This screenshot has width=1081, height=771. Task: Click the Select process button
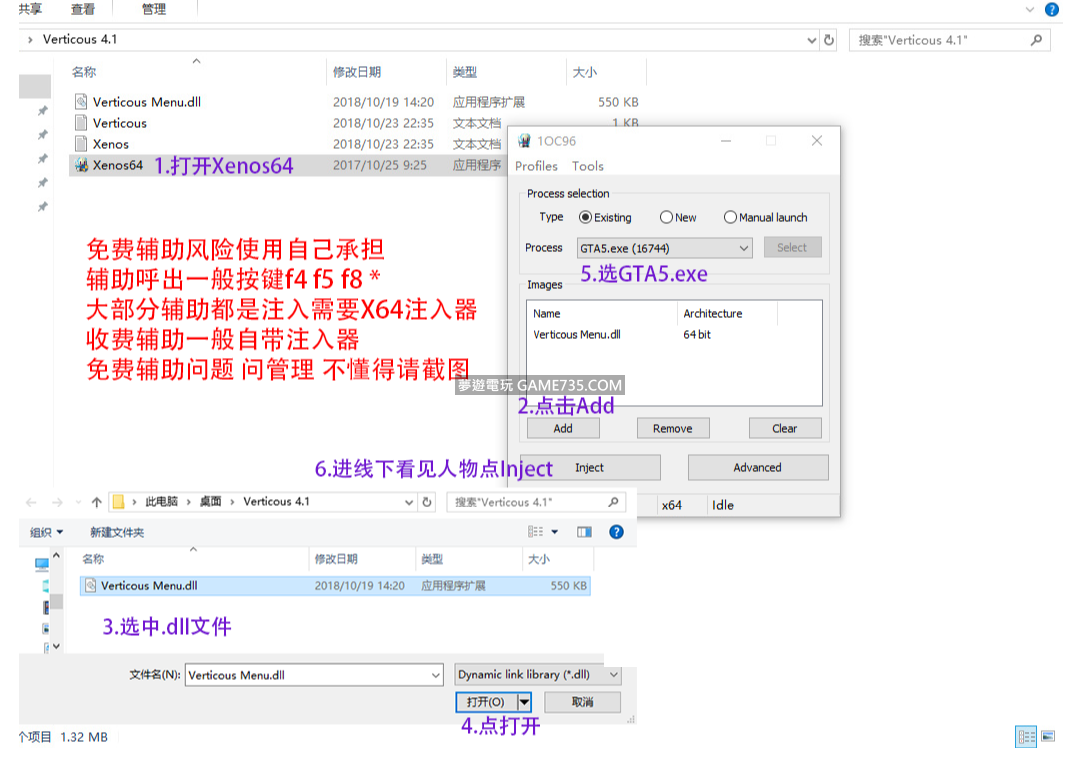coord(792,248)
